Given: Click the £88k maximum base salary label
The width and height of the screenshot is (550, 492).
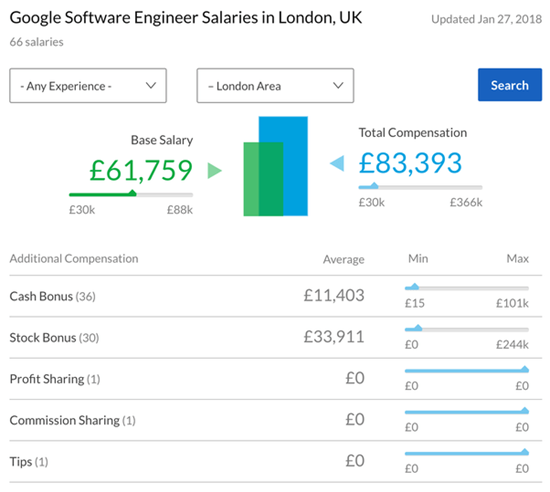Looking at the screenshot, I should click(180, 210).
